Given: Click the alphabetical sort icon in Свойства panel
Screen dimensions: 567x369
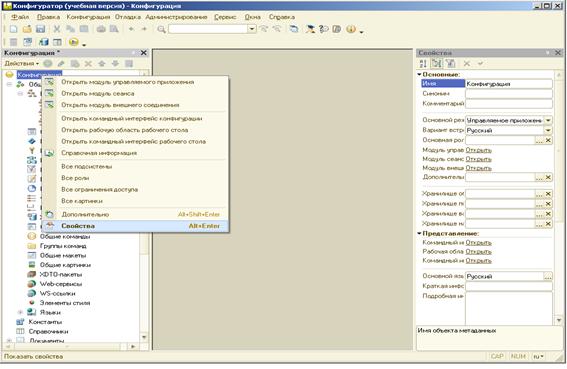Looking at the screenshot, I should pos(423,64).
